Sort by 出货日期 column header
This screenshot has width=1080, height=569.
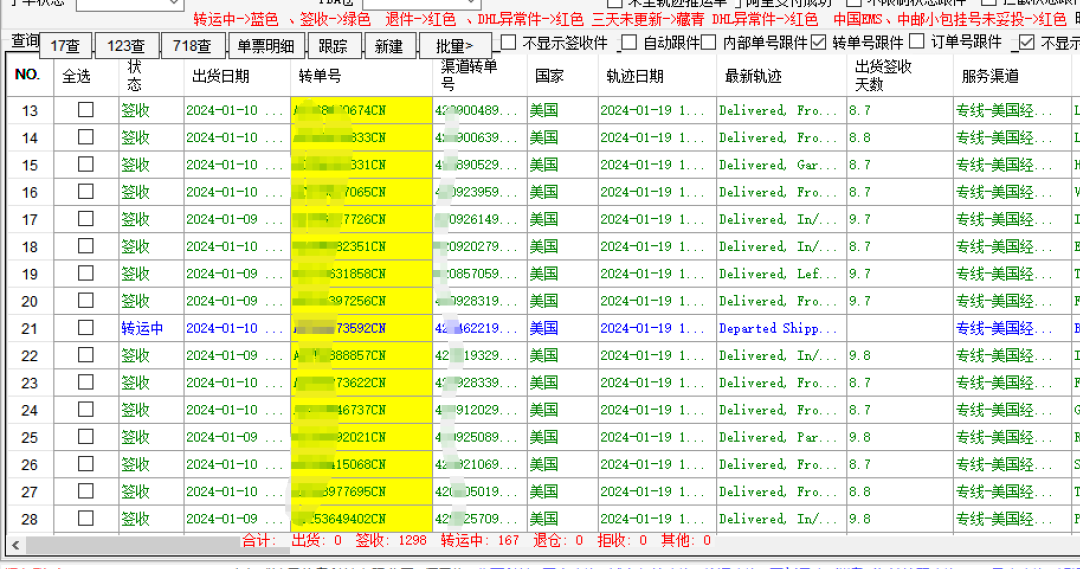coord(237,75)
